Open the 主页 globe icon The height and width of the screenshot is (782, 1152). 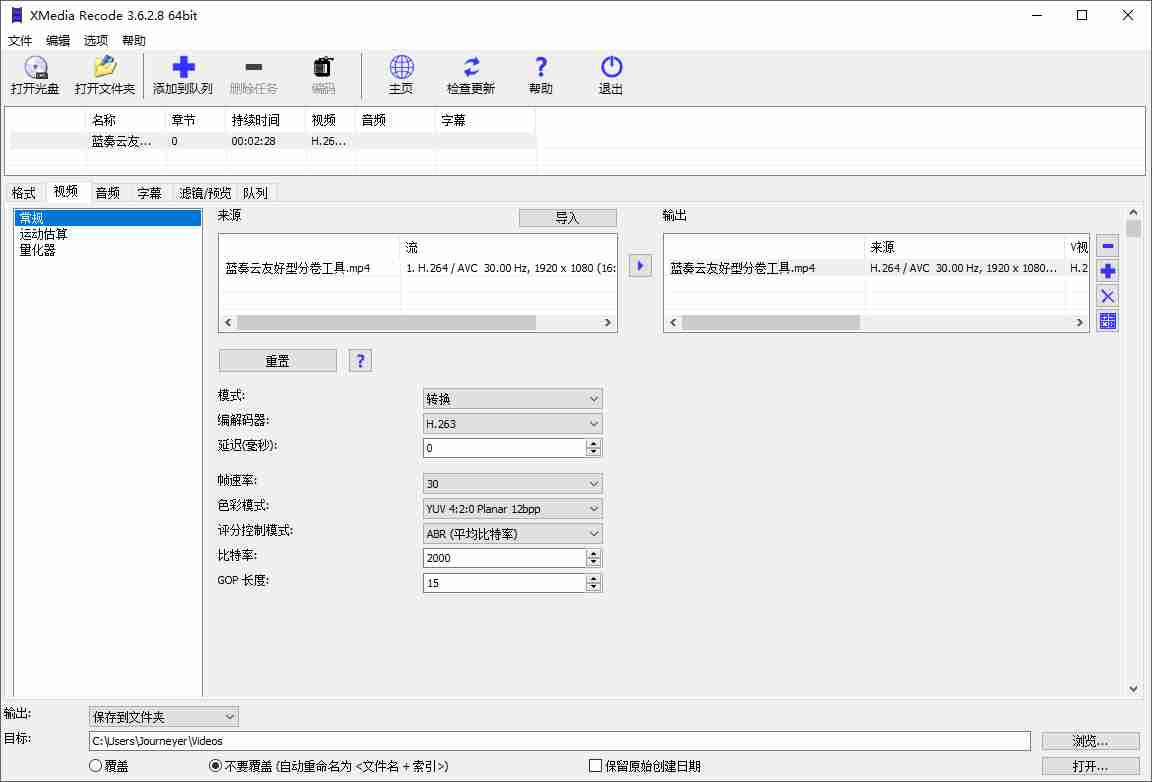(x=401, y=68)
